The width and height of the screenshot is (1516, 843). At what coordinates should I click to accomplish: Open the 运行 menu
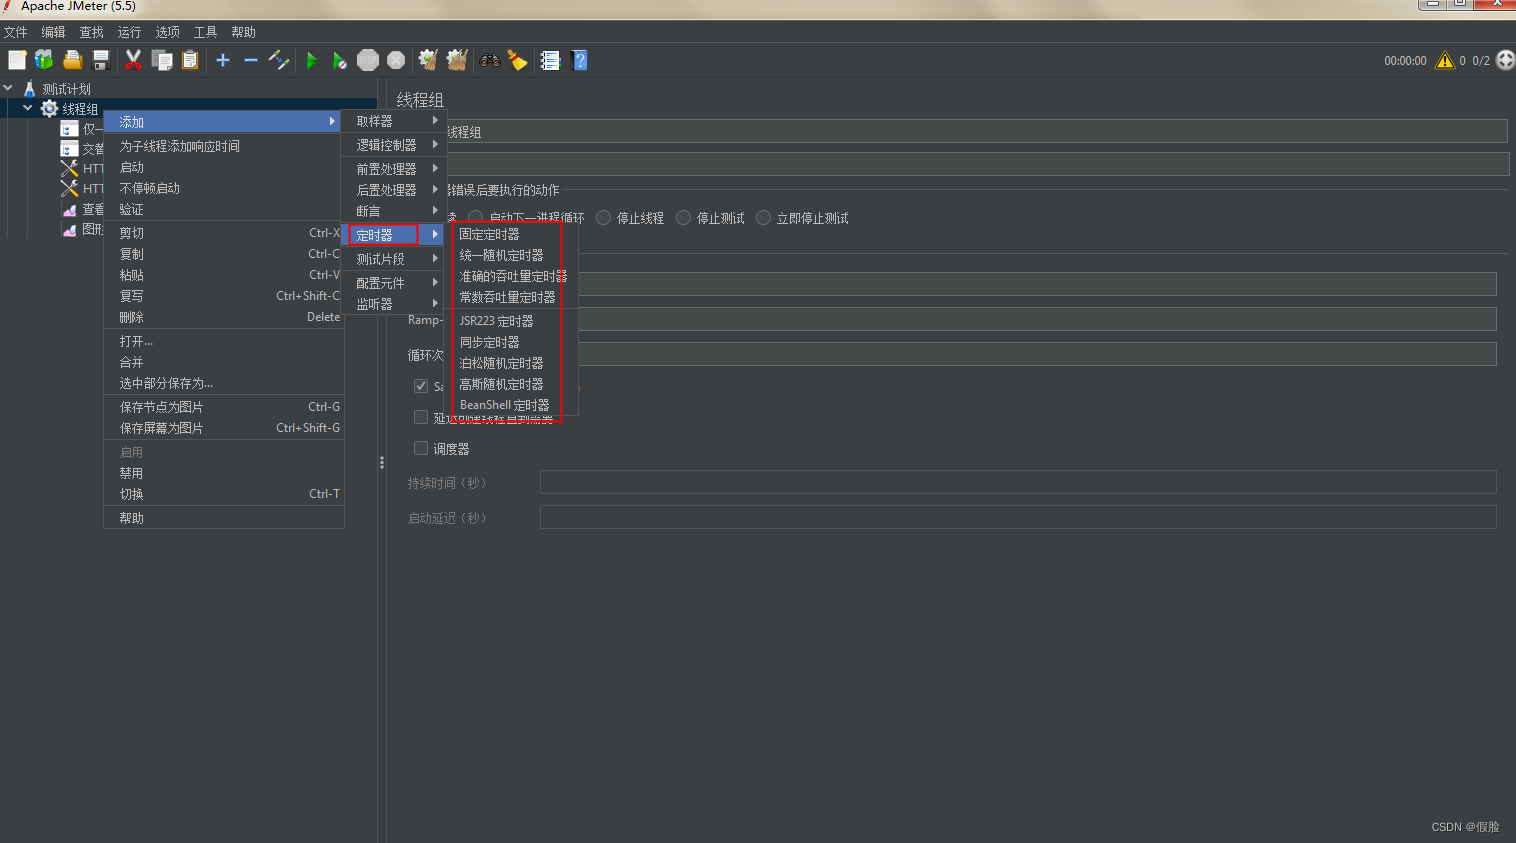(x=130, y=32)
